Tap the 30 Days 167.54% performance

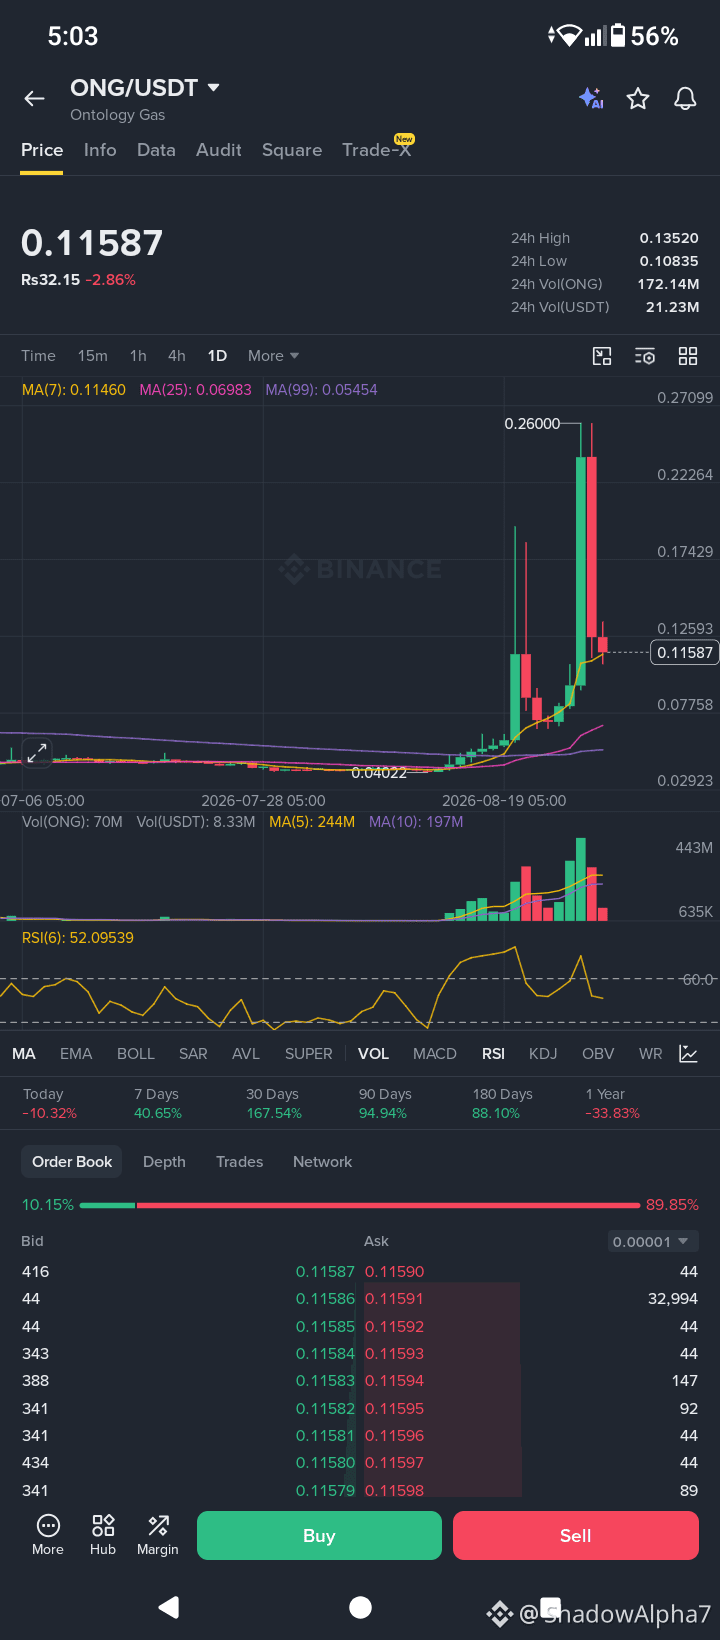click(x=274, y=1104)
